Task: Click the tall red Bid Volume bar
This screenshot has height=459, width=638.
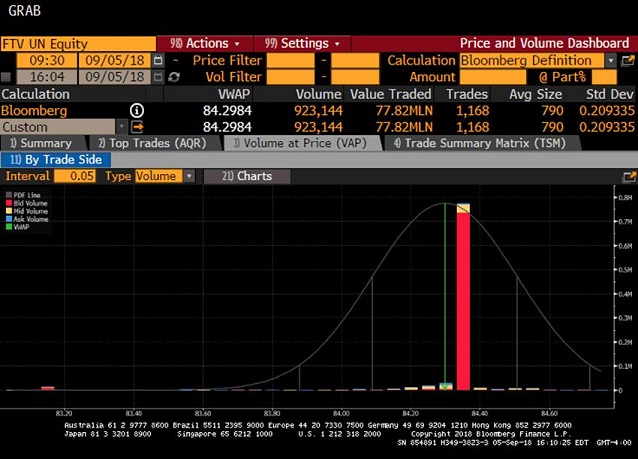Action: click(x=463, y=300)
